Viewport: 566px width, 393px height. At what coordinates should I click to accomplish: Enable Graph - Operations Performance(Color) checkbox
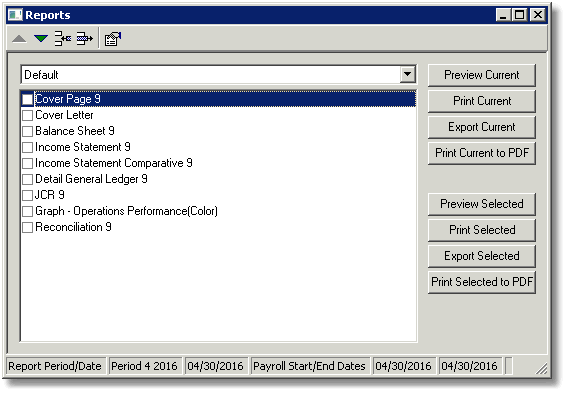(27, 211)
